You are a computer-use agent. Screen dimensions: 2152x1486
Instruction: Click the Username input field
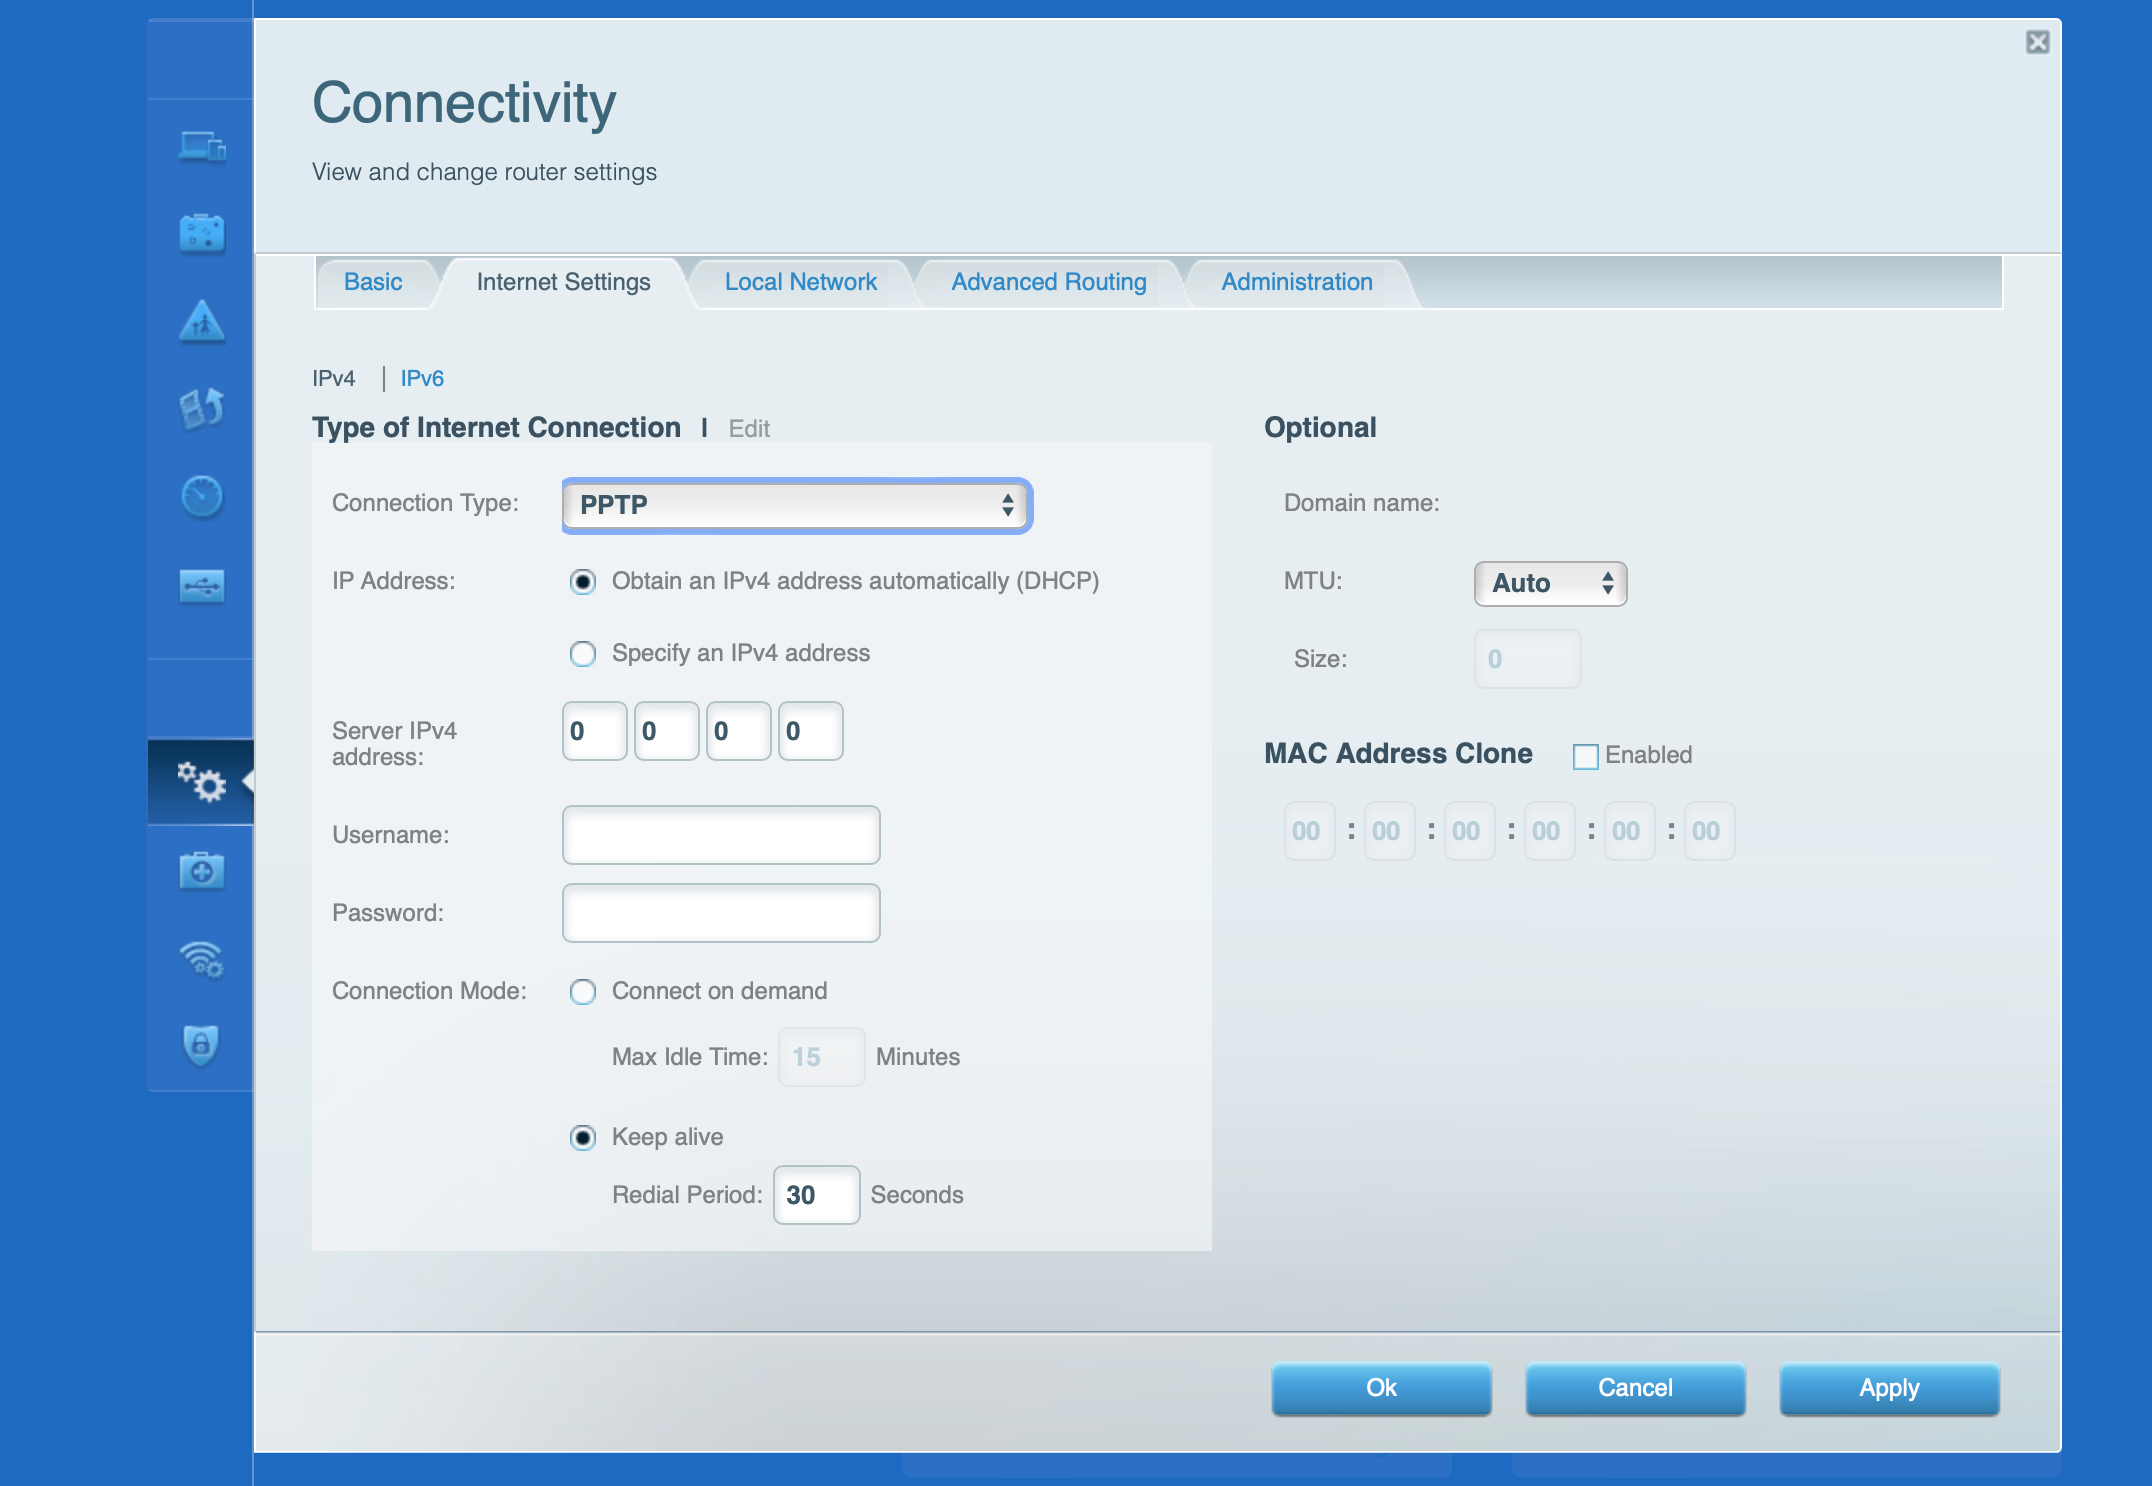721,835
